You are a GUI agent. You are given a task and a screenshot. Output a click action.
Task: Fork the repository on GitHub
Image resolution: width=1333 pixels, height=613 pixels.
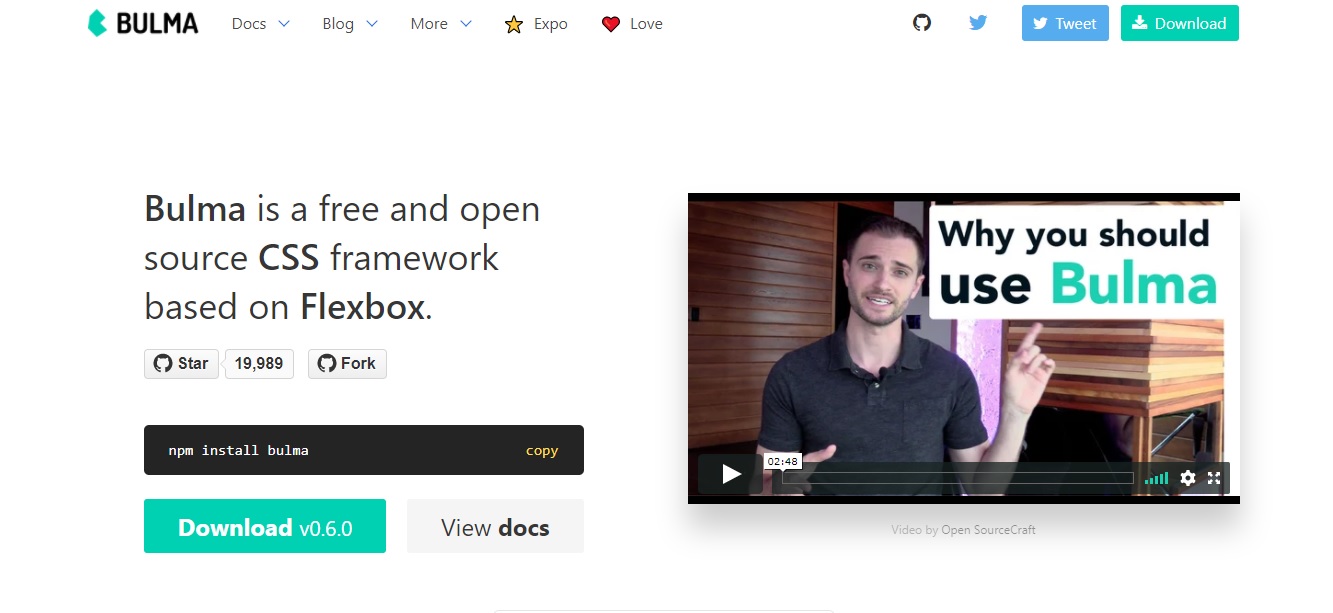point(347,364)
